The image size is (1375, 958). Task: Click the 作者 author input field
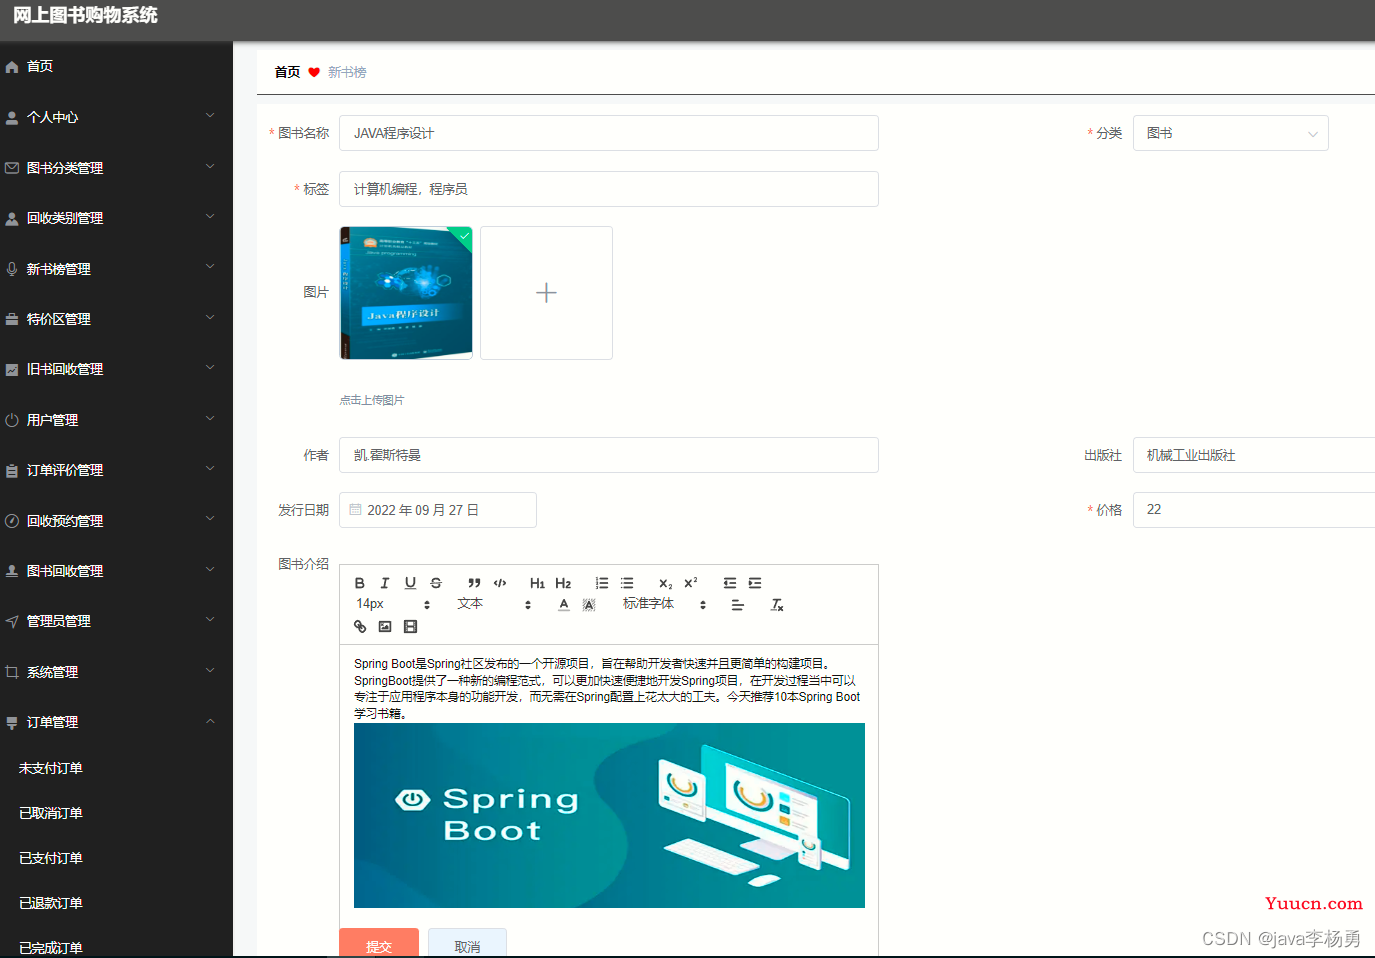(x=609, y=455)
